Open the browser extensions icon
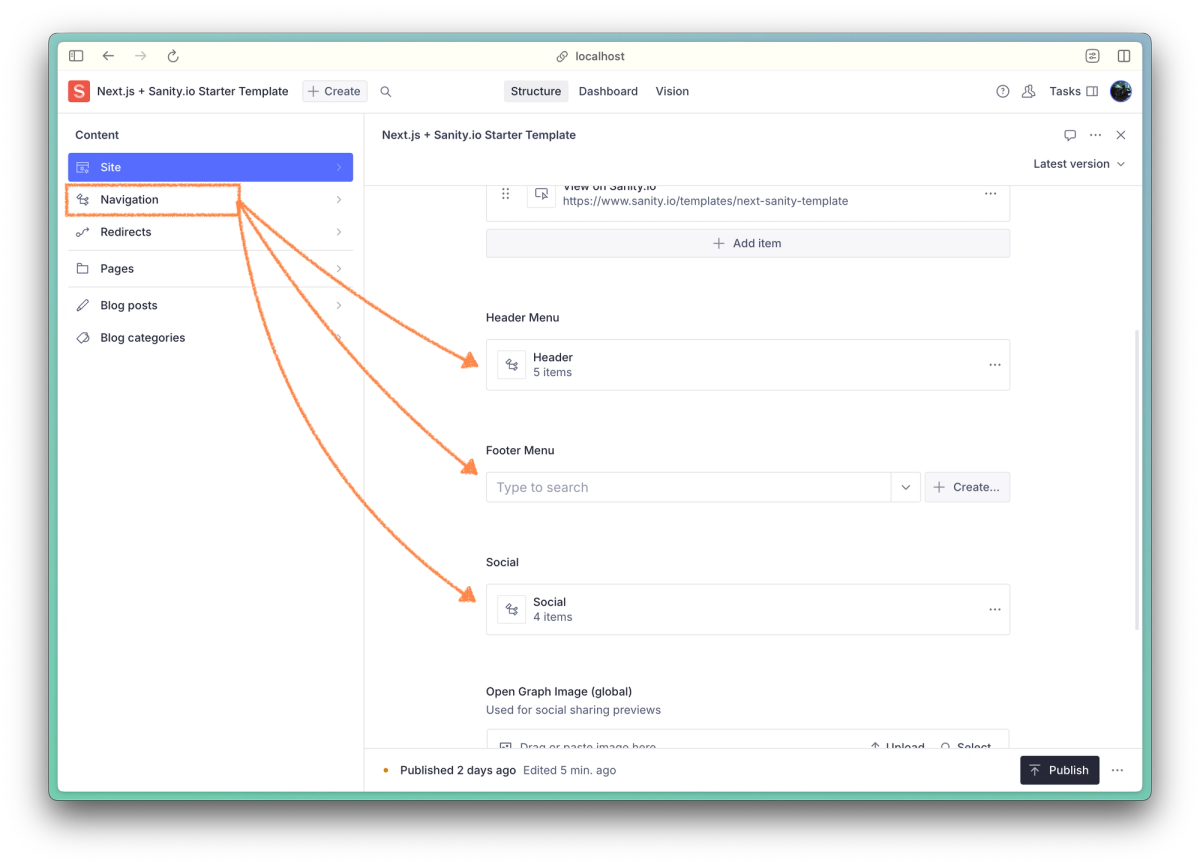 1092,56
